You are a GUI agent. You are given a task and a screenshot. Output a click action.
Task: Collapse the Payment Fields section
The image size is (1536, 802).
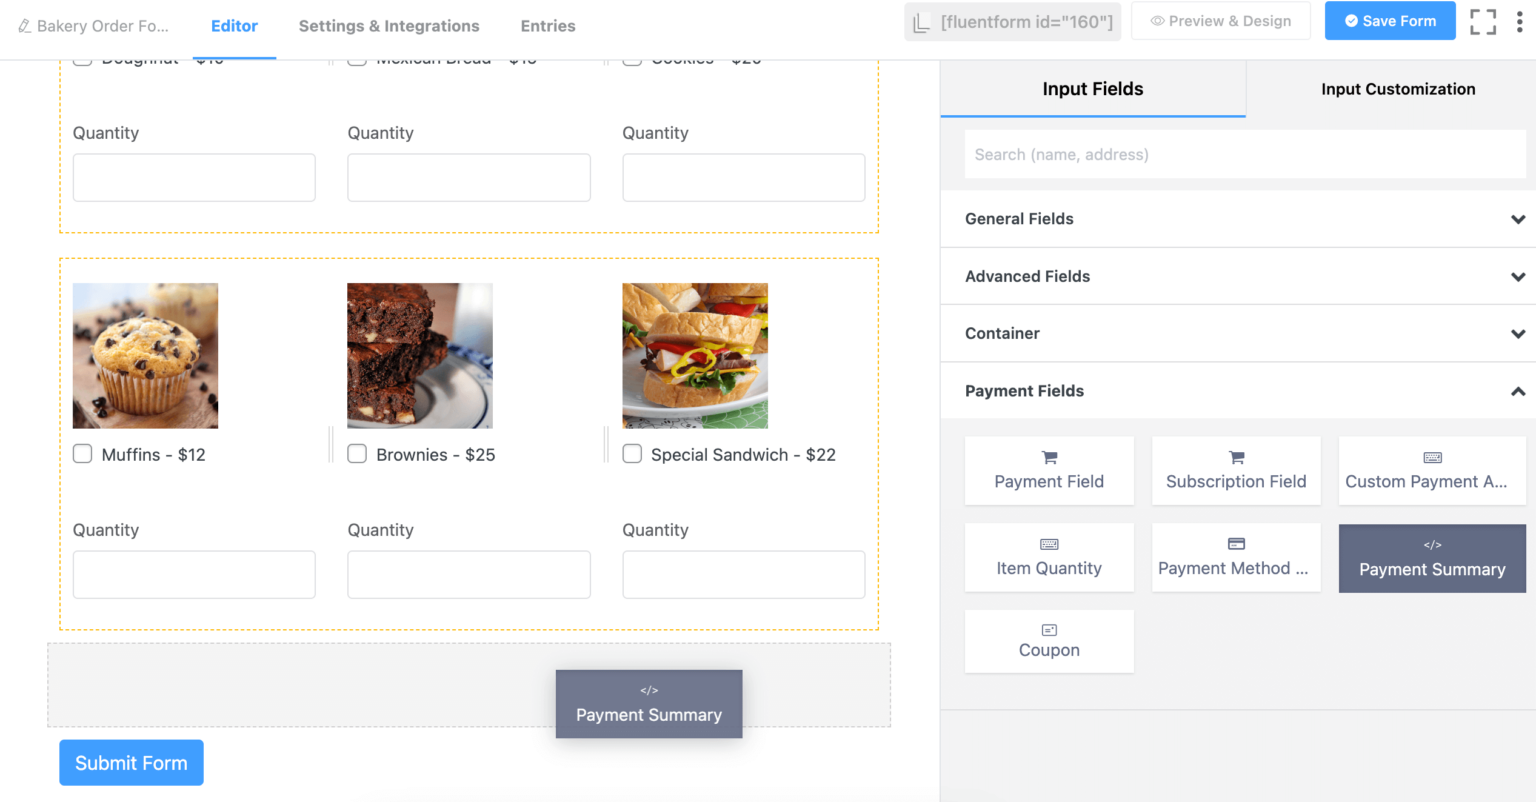tap(1238, 391)
